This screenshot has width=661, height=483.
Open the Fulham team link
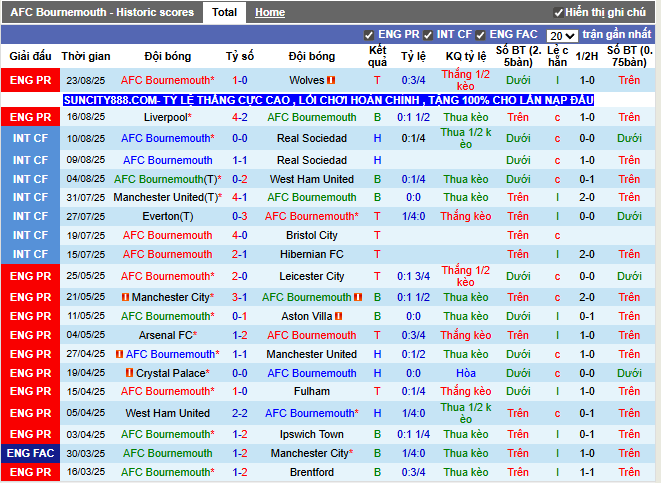[x=312, y=391]
